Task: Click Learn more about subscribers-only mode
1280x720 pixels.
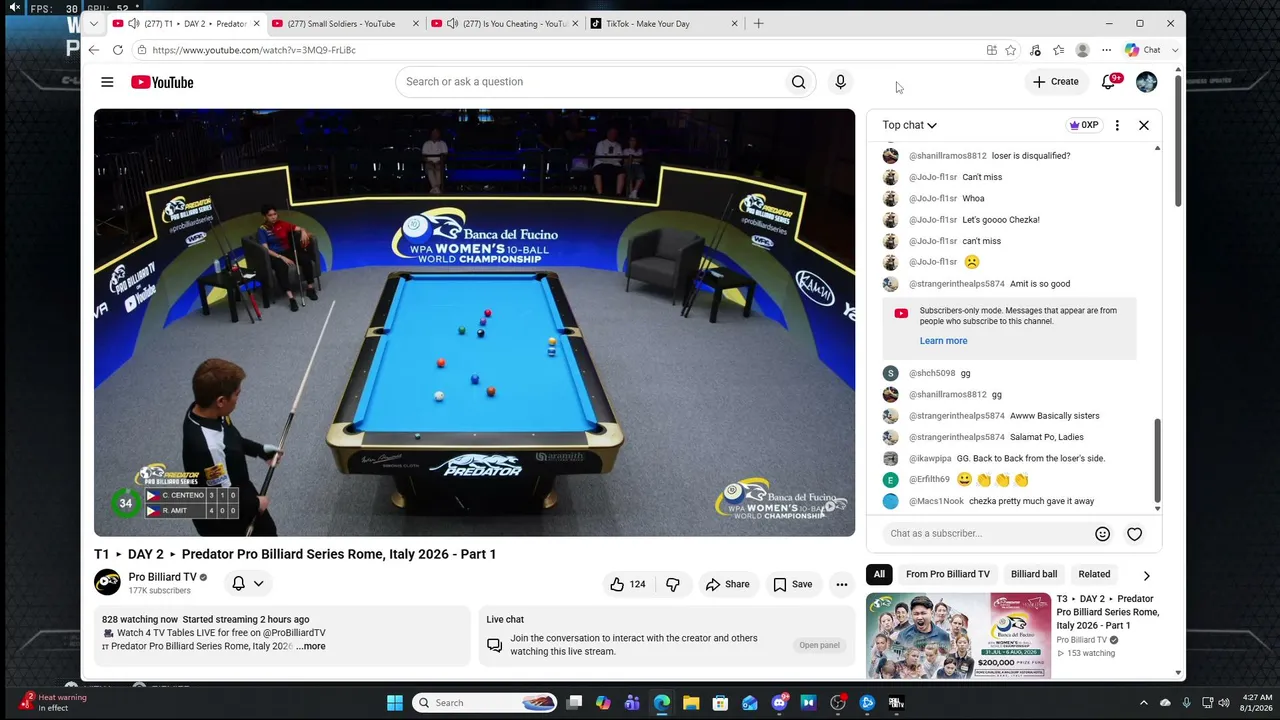Action: pos(943,341)
